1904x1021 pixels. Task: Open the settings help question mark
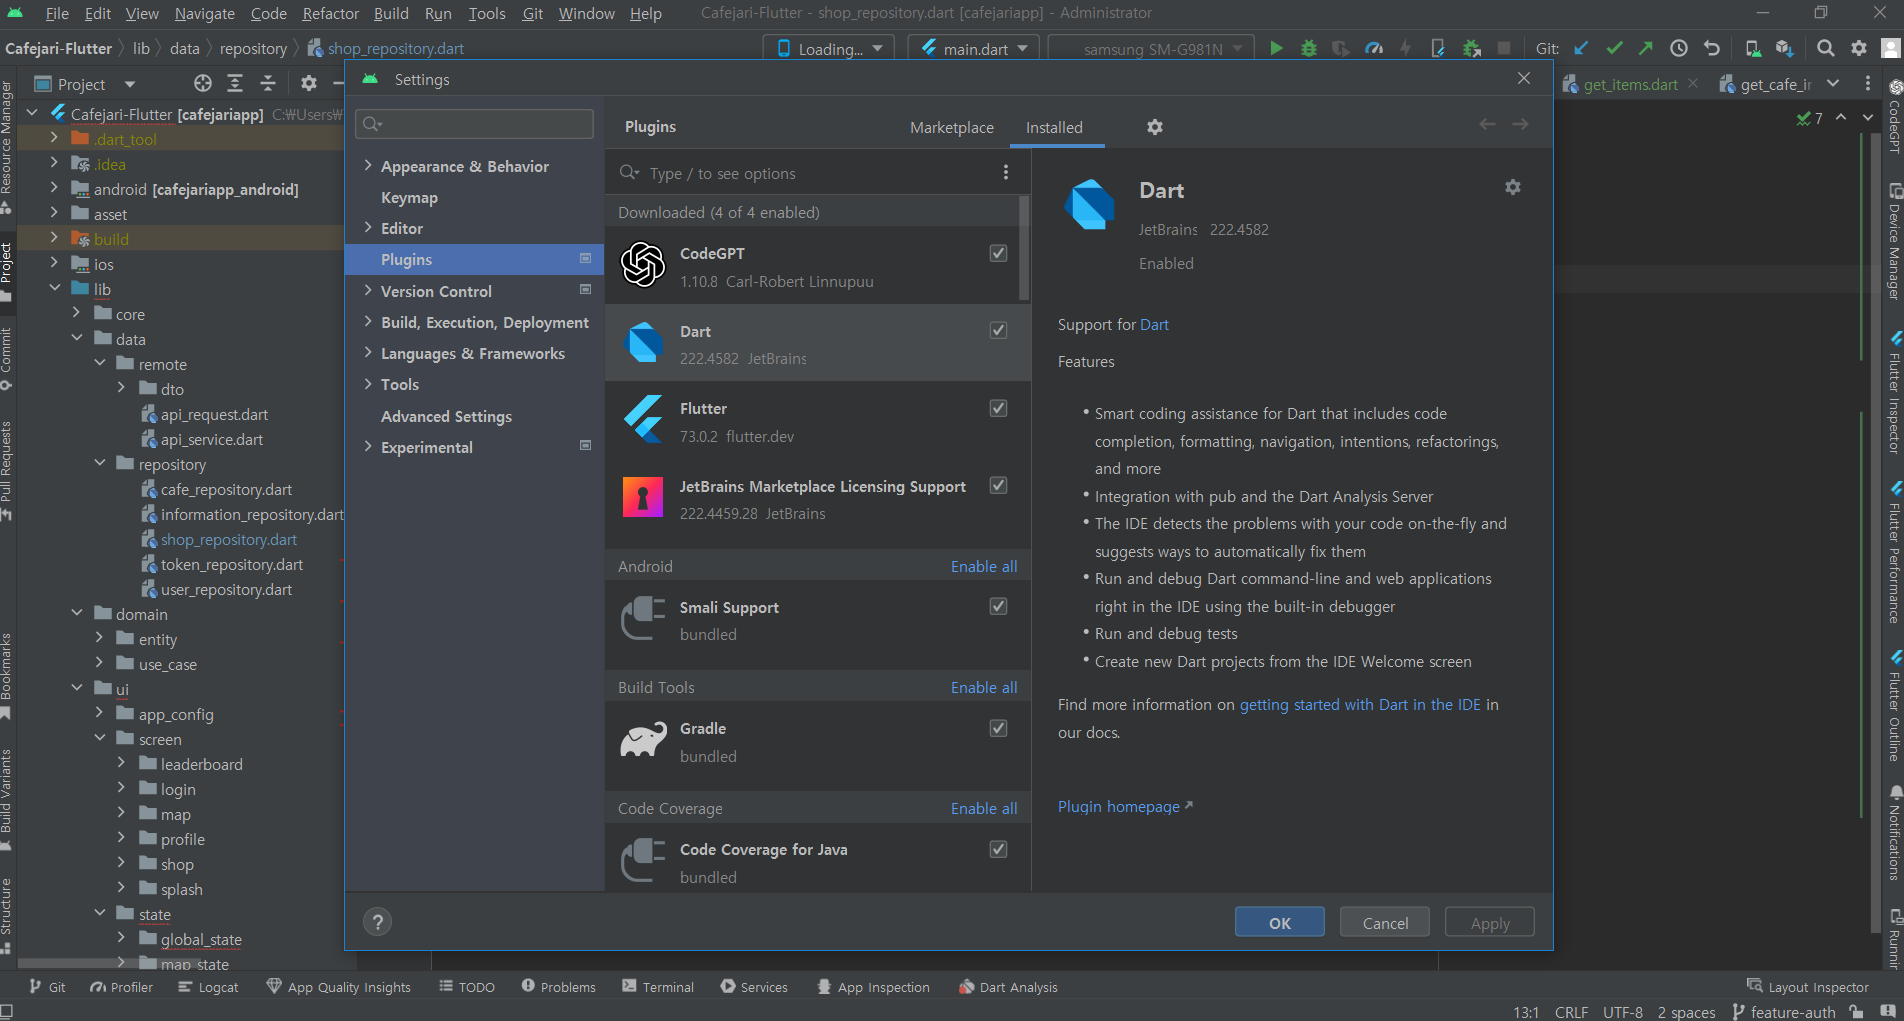click(x=377, y=922)
